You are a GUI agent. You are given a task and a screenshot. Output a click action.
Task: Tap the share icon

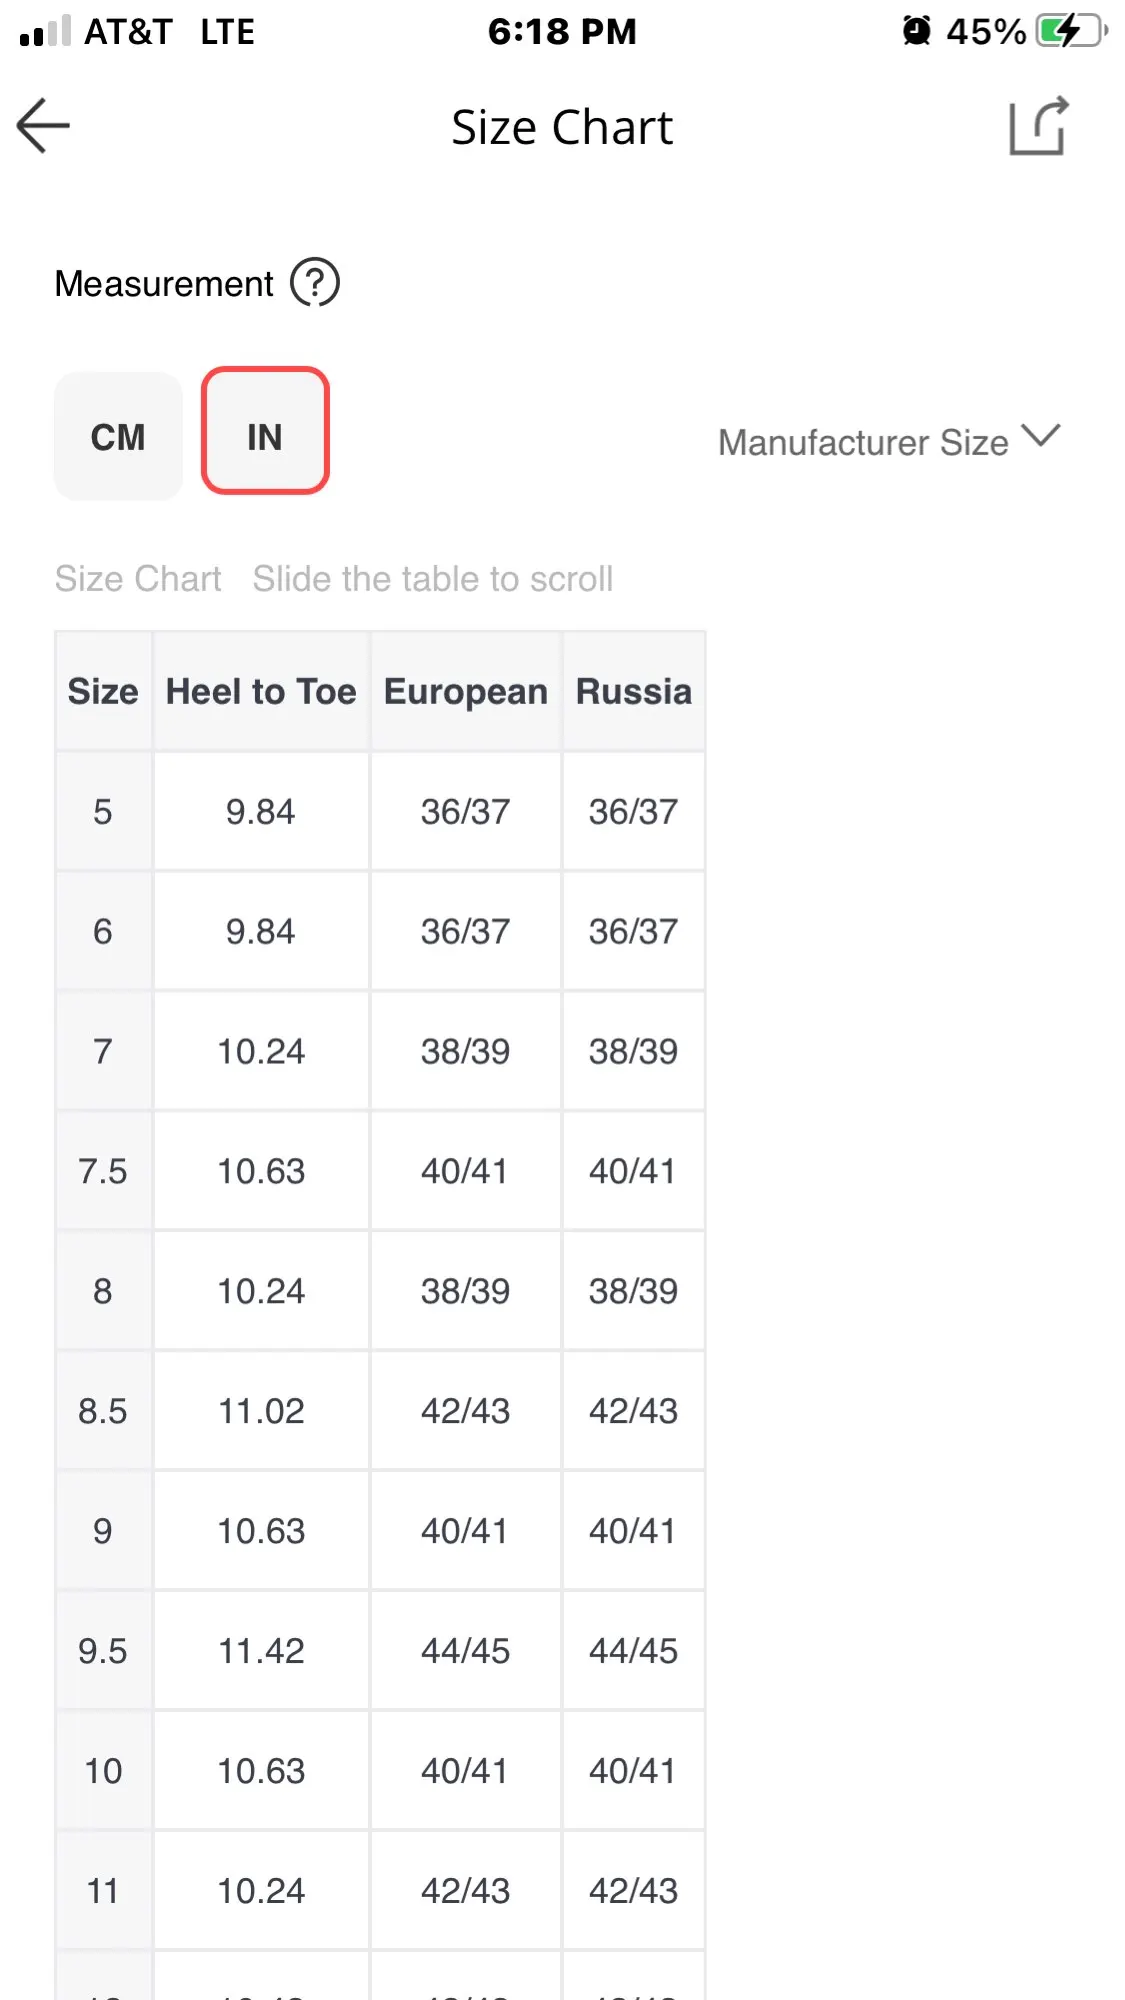pyautogui.click(x=1039, y=126)
